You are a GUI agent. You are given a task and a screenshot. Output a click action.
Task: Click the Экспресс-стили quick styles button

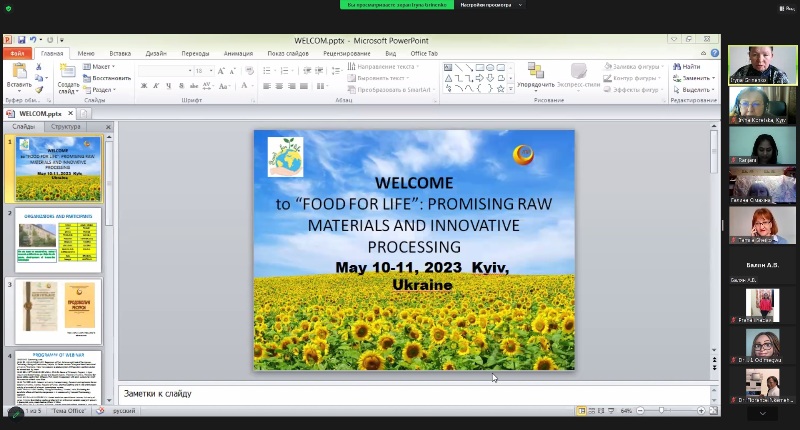click(579, 75)
